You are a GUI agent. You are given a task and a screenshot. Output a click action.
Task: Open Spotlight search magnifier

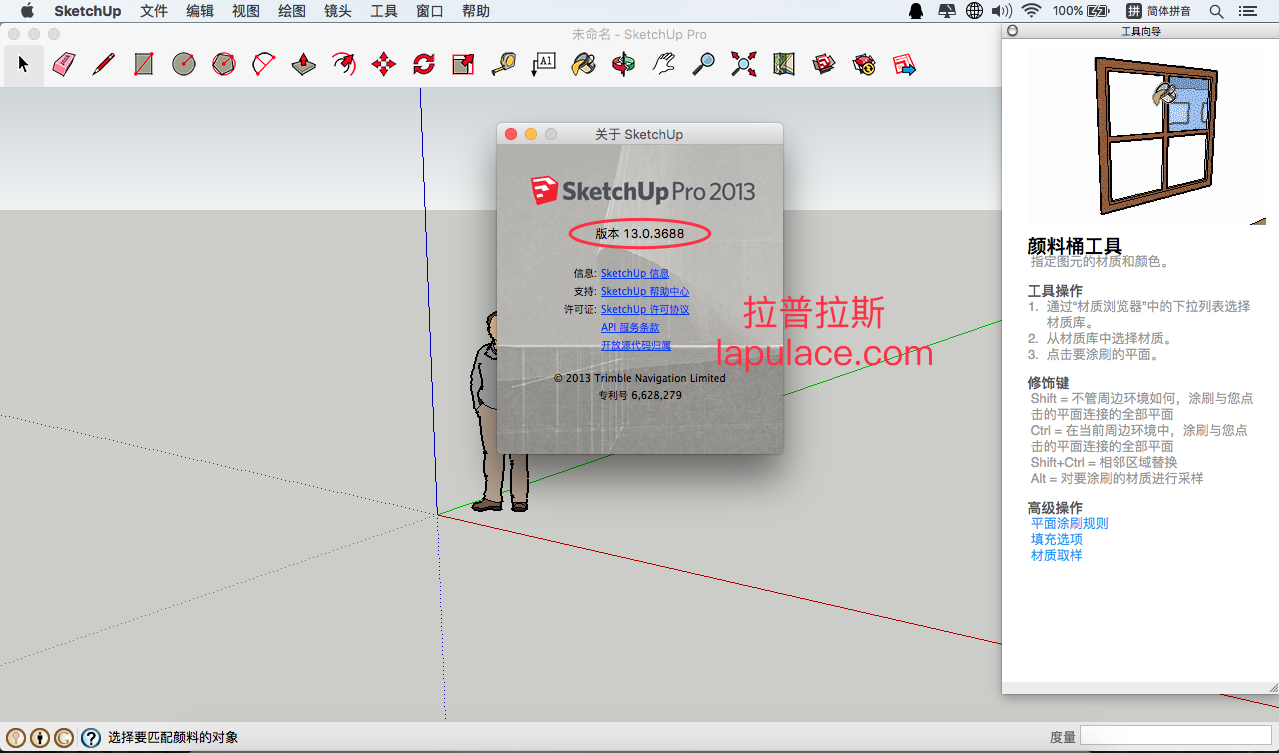pos(1217,11)
